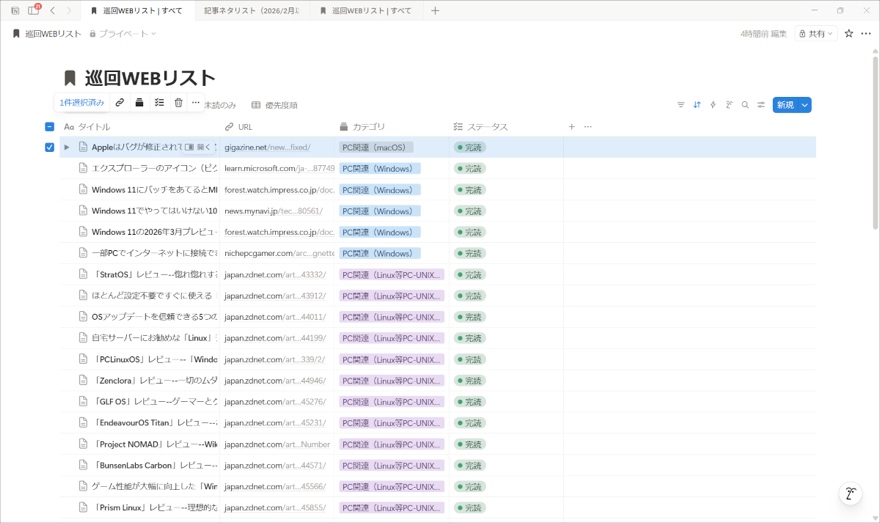
Task: Open the 共有 share dropdown
Action: click(816, 34)
